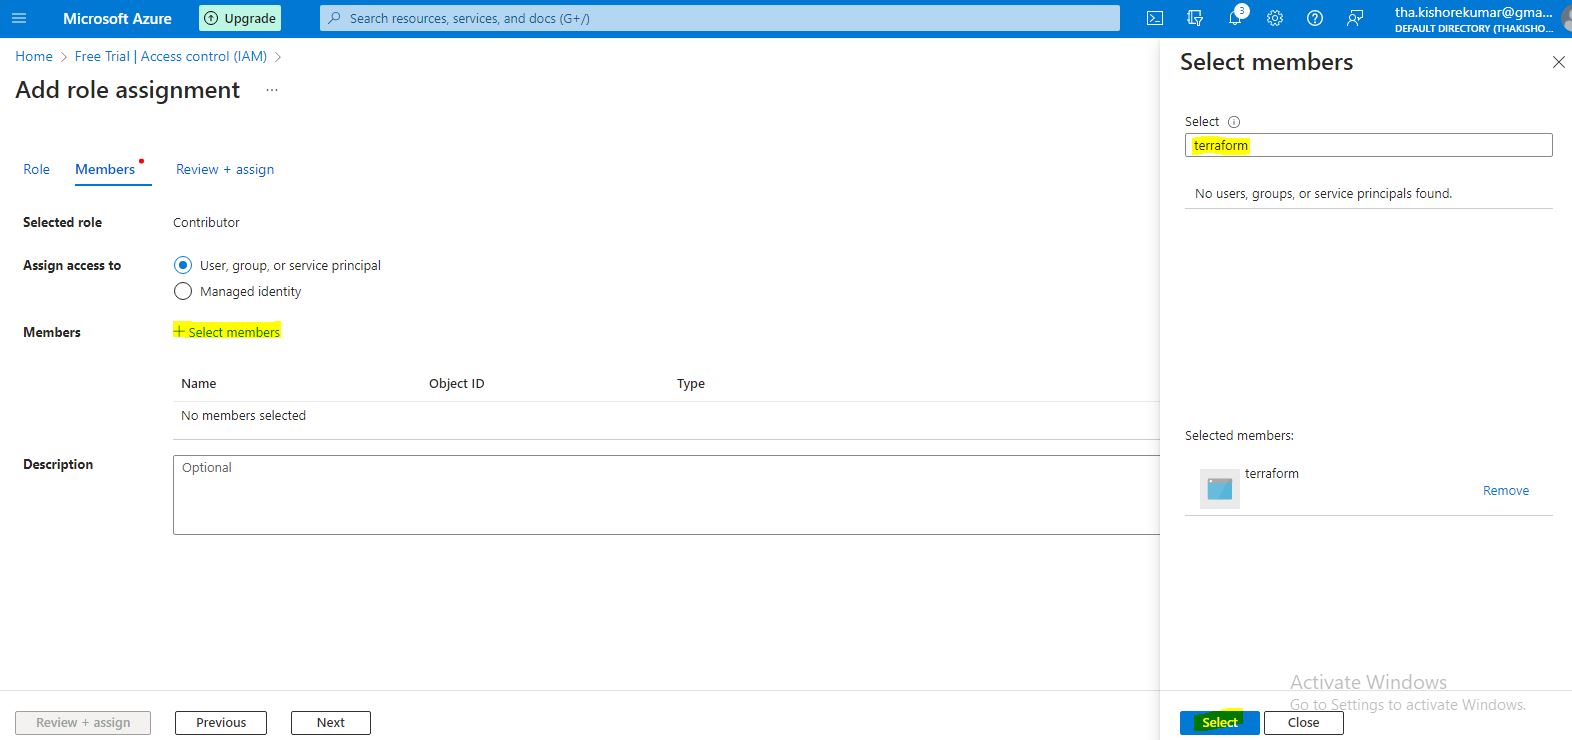Open the notifications bell

pyautogui.click(x=1235, y=18)
